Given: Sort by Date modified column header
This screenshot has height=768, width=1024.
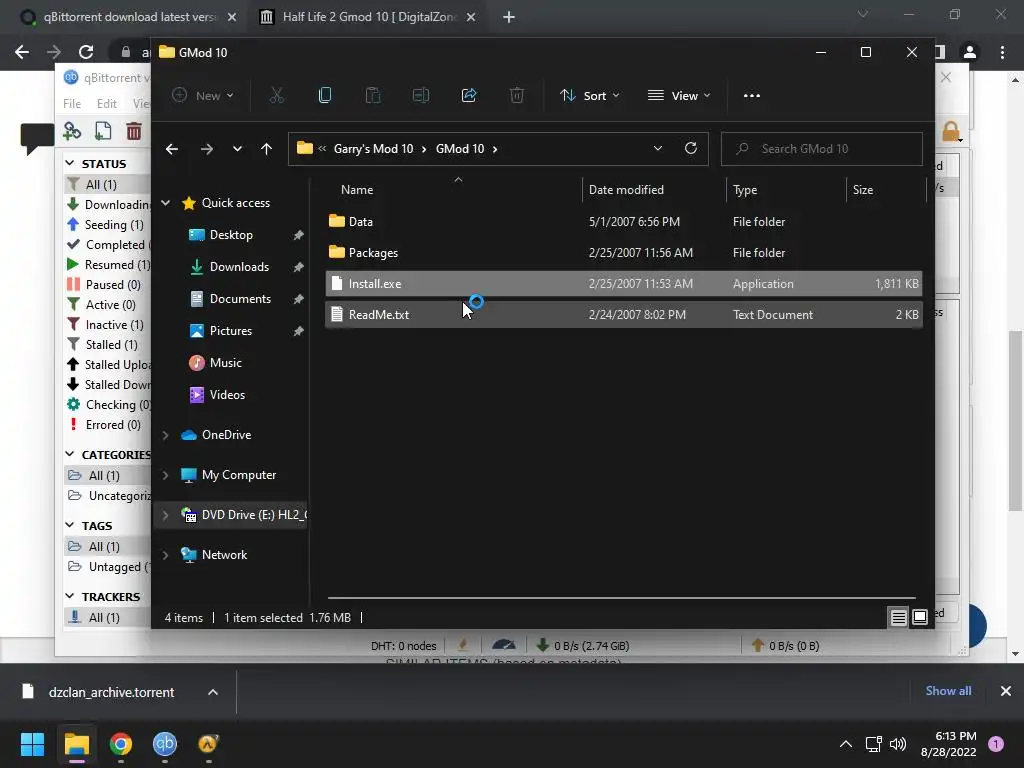Looking at the screenshot, I should click(x=626, y=190).
